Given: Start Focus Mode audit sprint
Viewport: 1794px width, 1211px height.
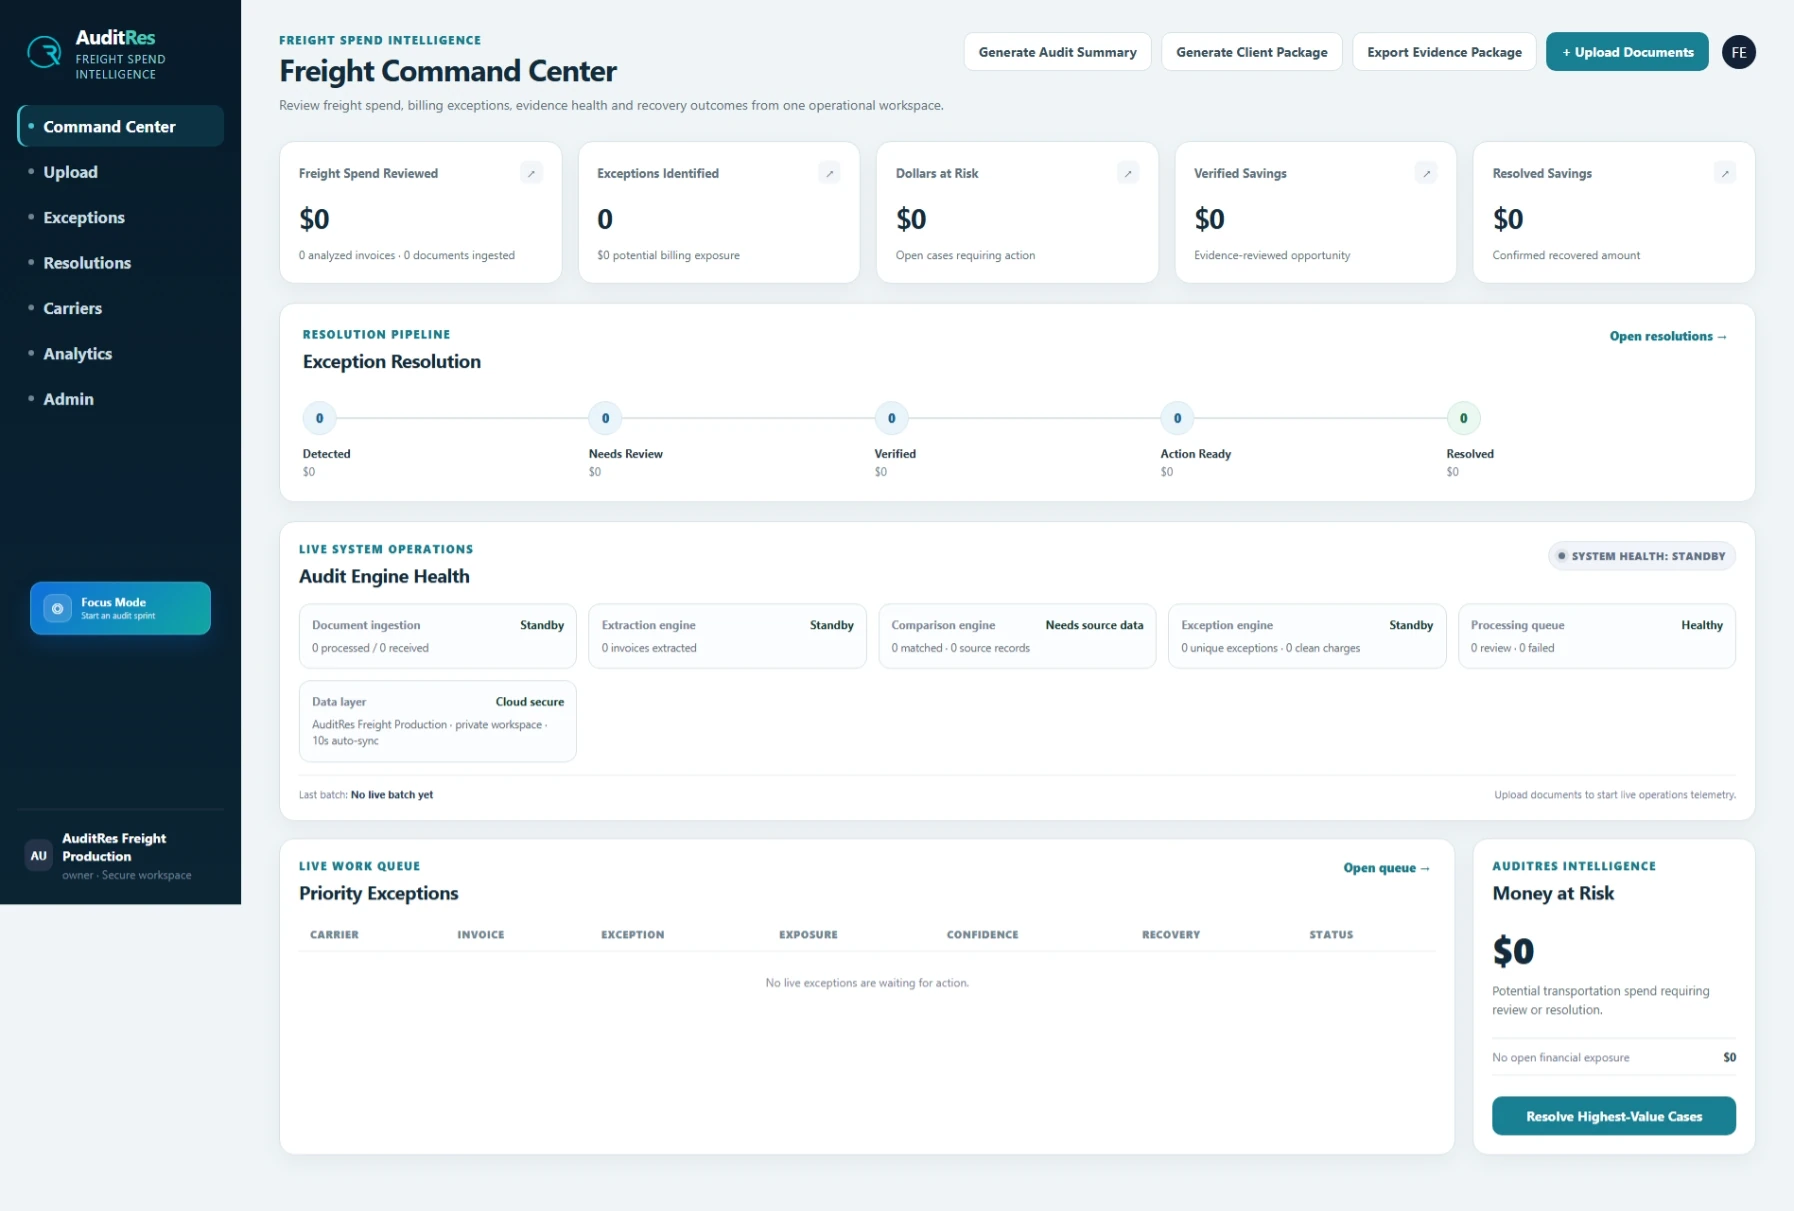Looking at the screenshot, I should click(120, 608).
